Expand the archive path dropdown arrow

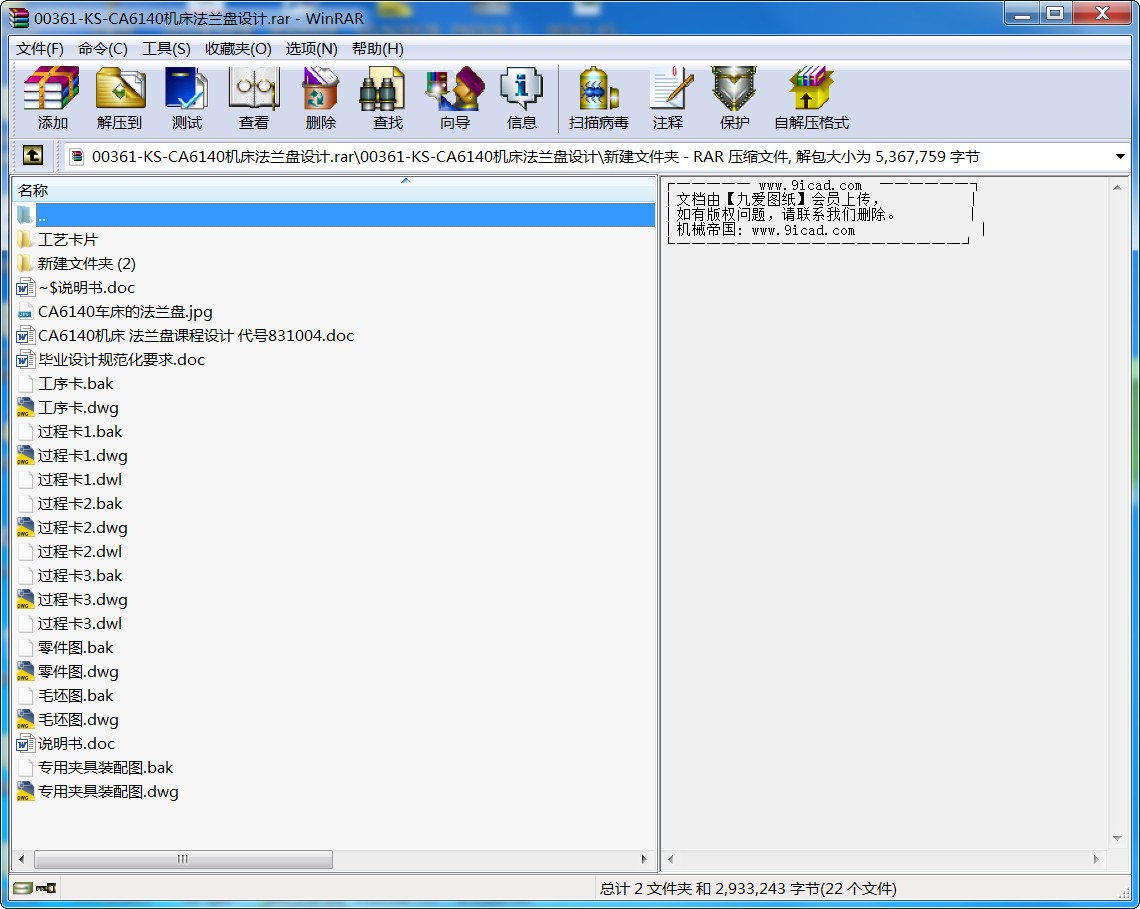[x=1120, y=157]
